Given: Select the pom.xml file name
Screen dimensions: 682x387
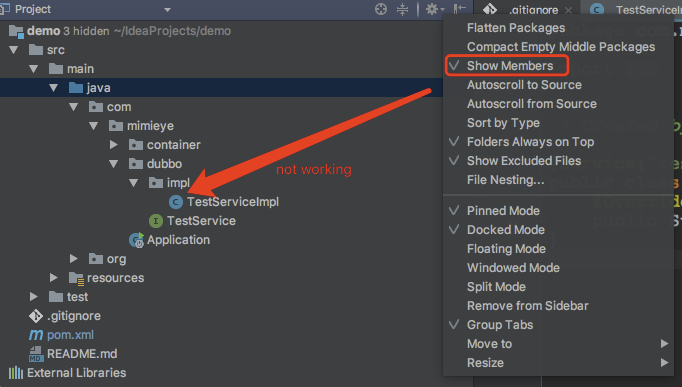Looking at the screenshot, I should tap(70, 335).
